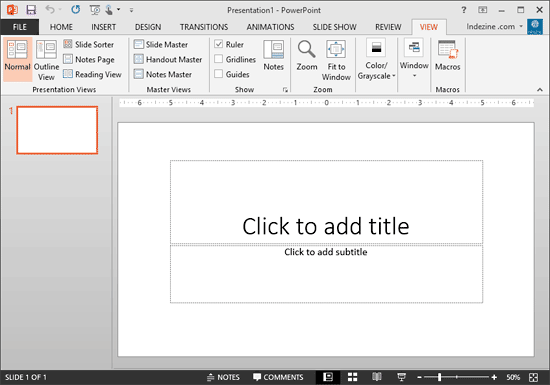Click SLIDE 1 OF 1 indicator
The image size is (550, 385).
pos(26,377)
